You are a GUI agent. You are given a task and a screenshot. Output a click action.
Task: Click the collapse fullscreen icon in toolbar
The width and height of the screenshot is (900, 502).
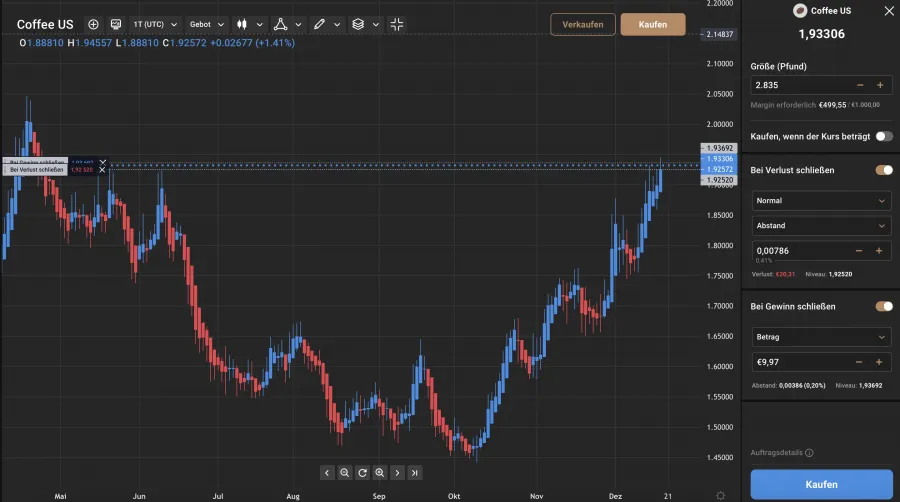point(397,24)
